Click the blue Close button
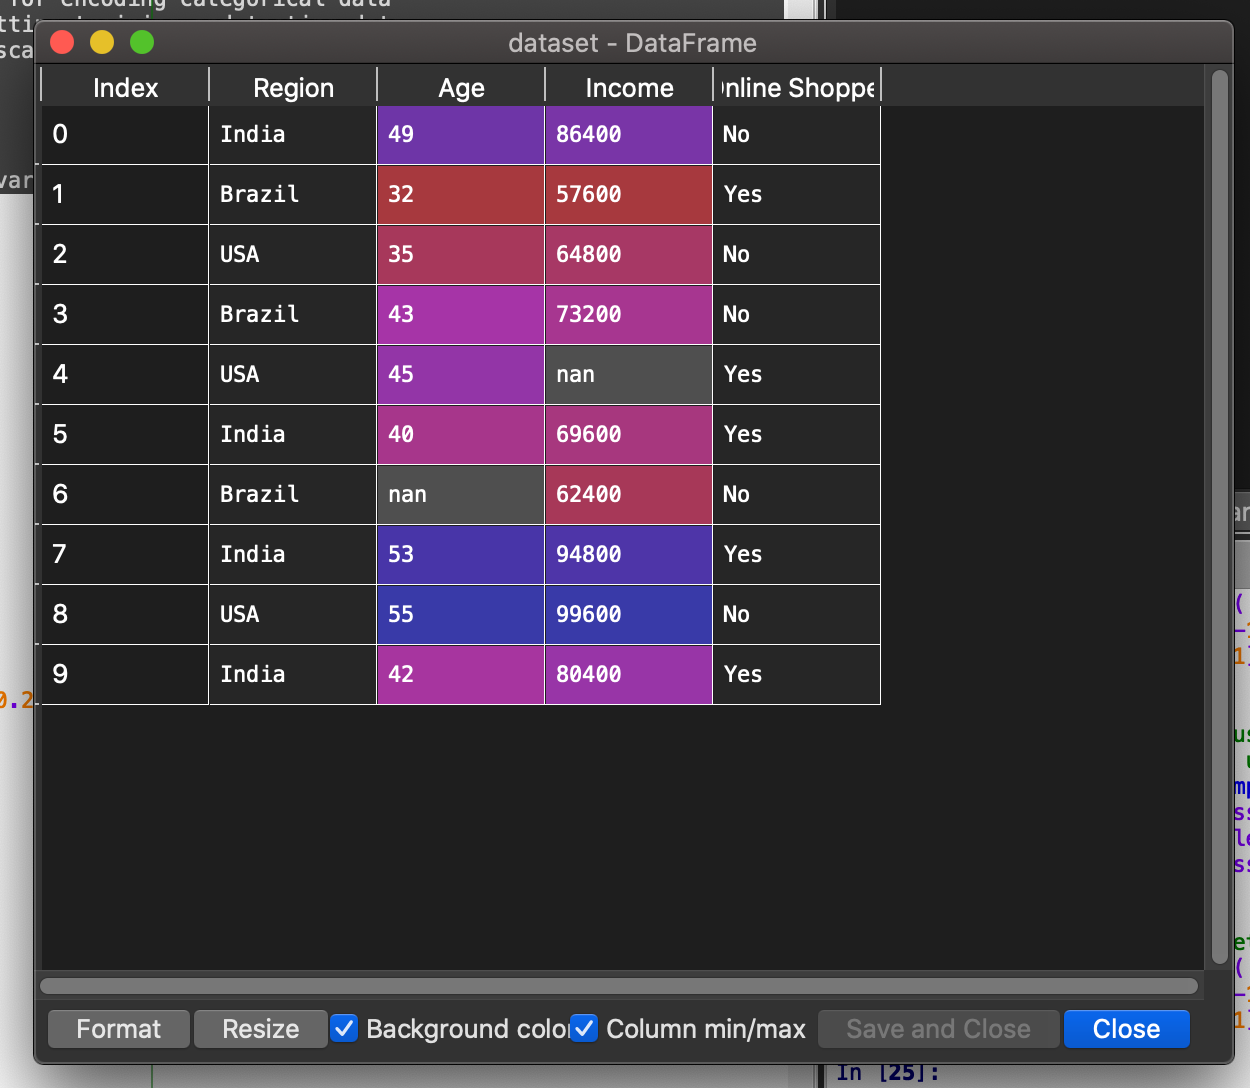 click(1126, 1029)
